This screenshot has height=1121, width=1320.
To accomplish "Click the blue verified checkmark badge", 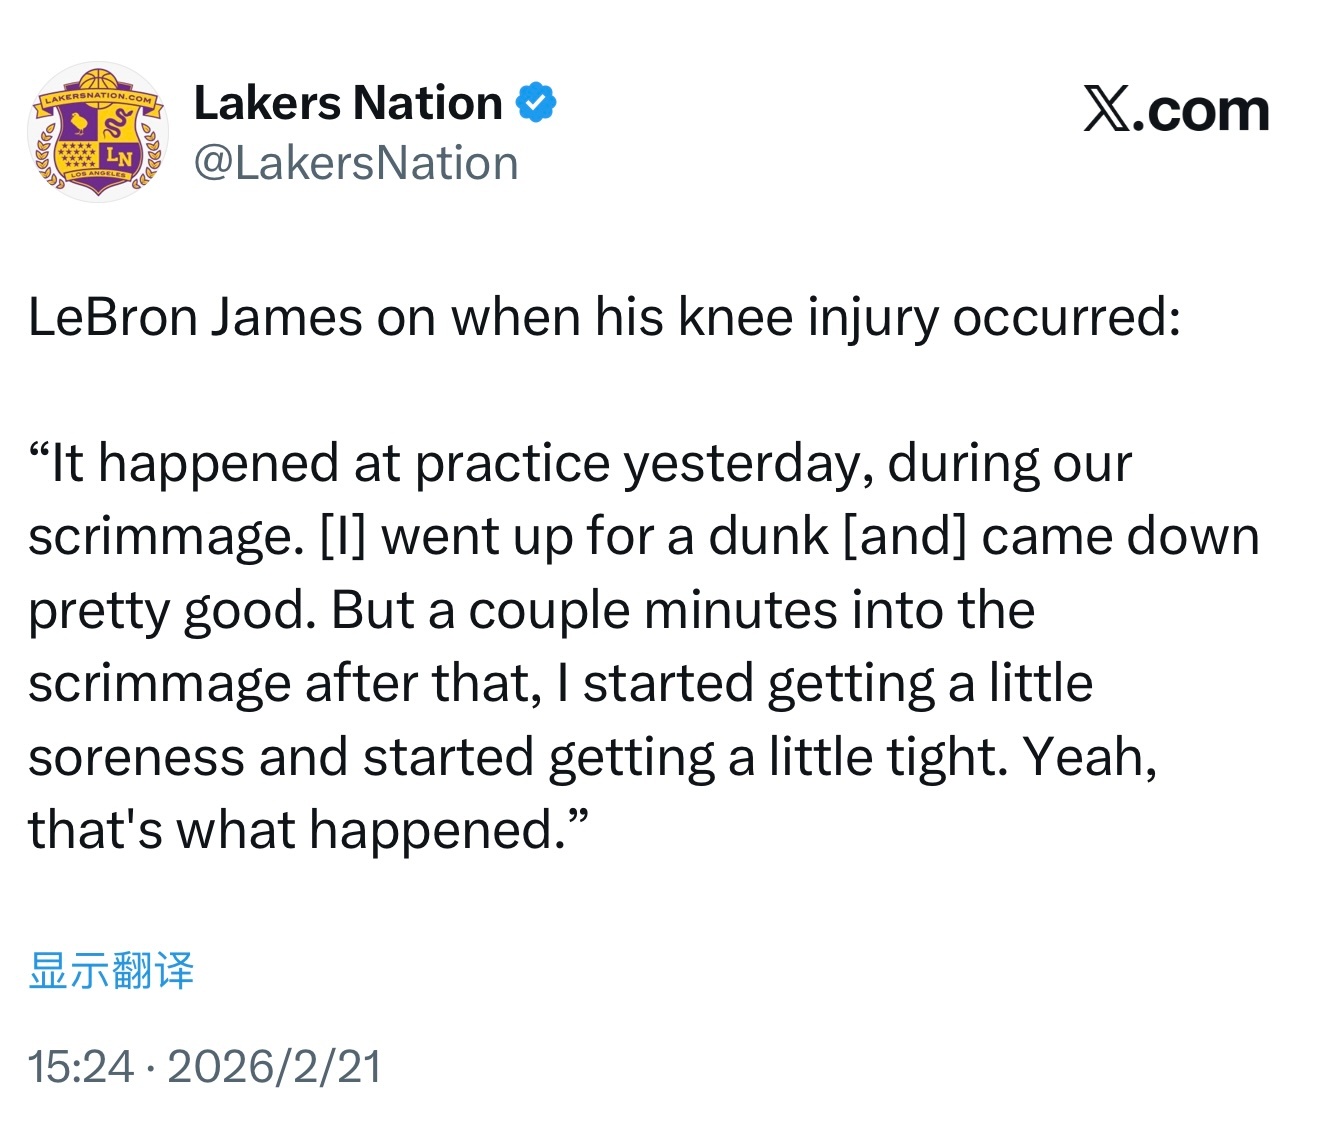I will click(536, 103).
